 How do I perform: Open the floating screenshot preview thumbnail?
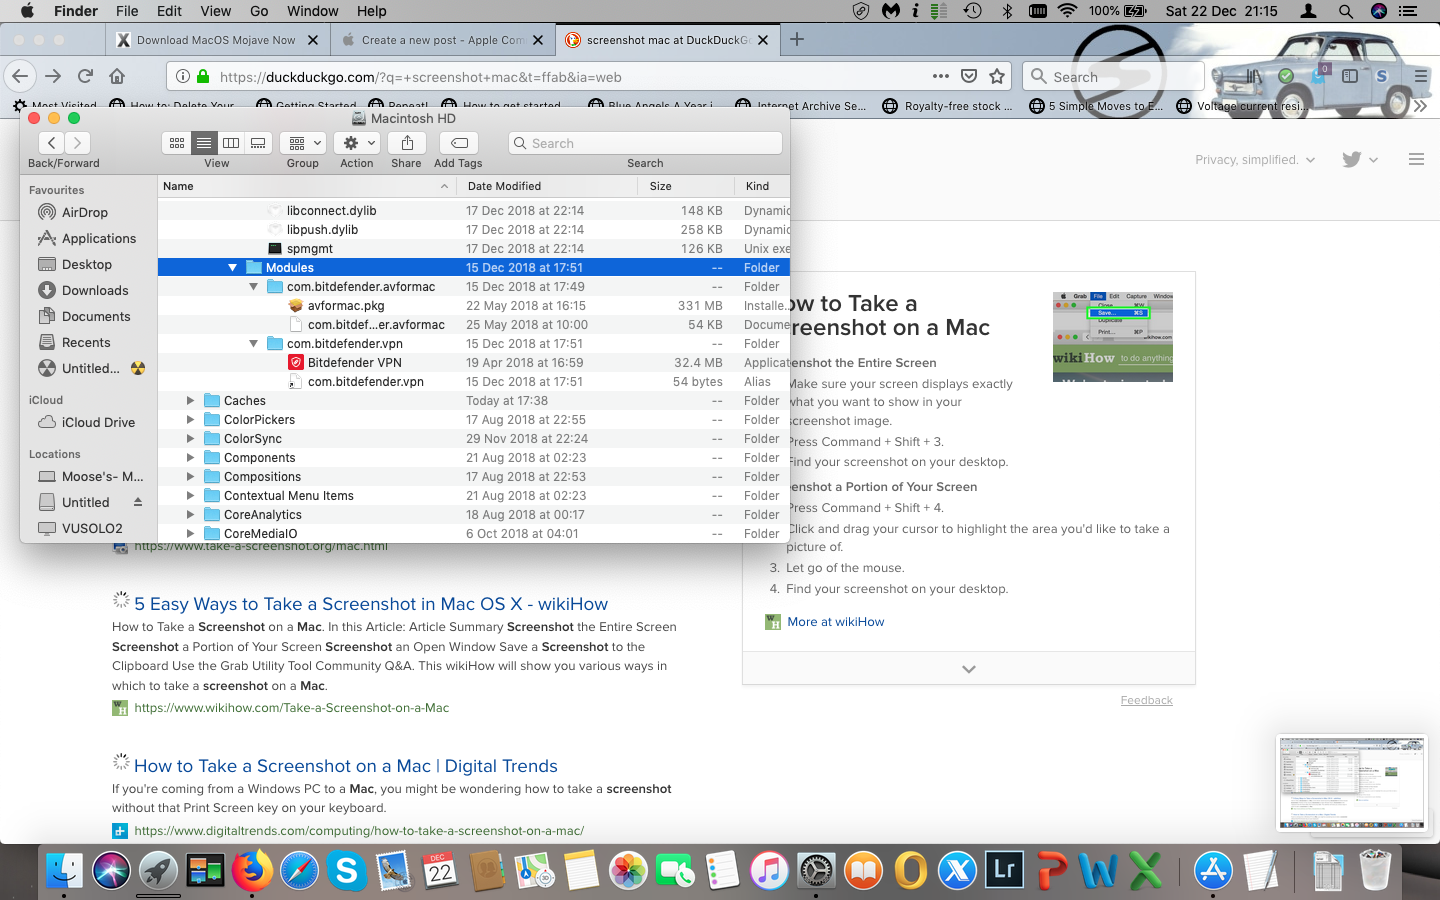coord(1352,783)
